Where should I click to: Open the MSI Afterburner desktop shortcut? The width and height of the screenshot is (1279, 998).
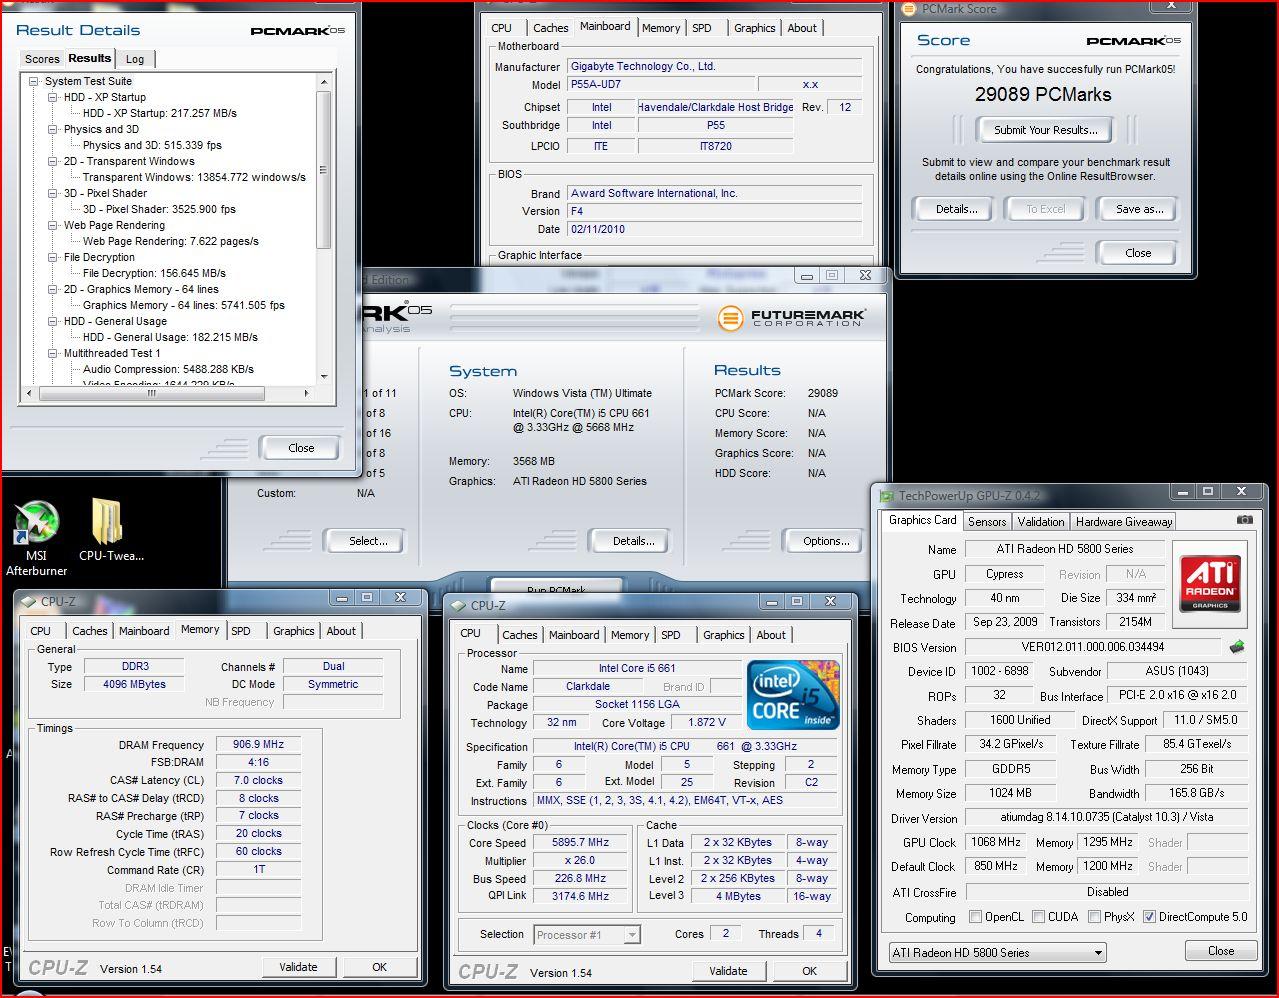tap(37, 538)
